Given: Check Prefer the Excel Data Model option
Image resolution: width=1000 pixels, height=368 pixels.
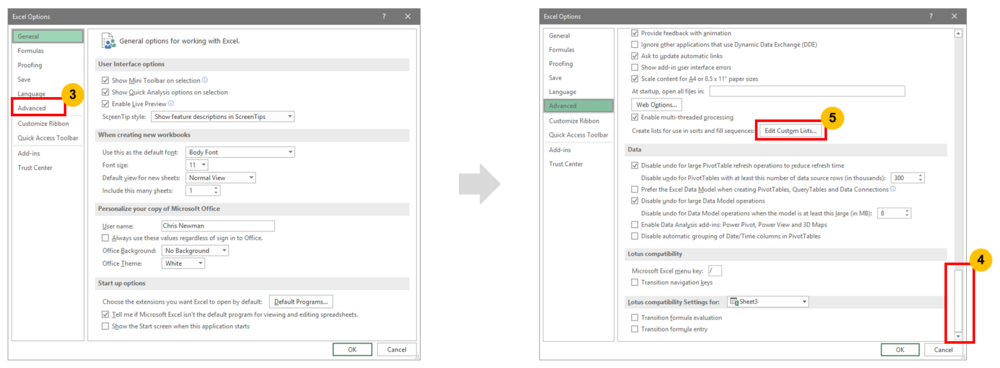Looking at the screenshot, I should pyautogui.click(x=635, y=189).
